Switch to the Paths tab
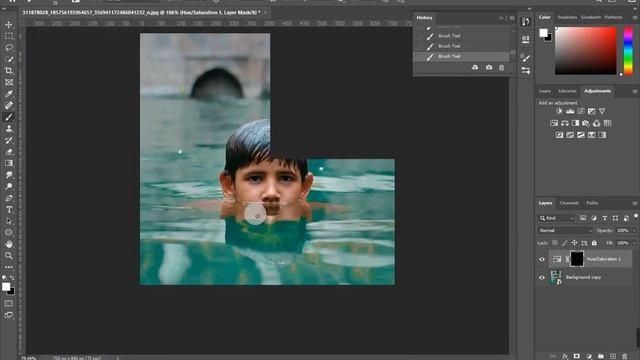Image resolution: width=640 pixels, height=360 pixels. tap(592, 203)
